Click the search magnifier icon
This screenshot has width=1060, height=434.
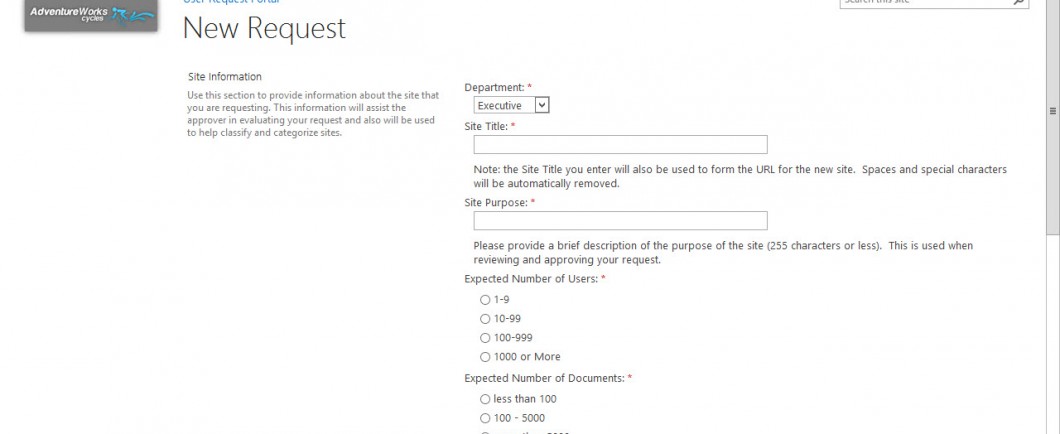pos(1019,3)
